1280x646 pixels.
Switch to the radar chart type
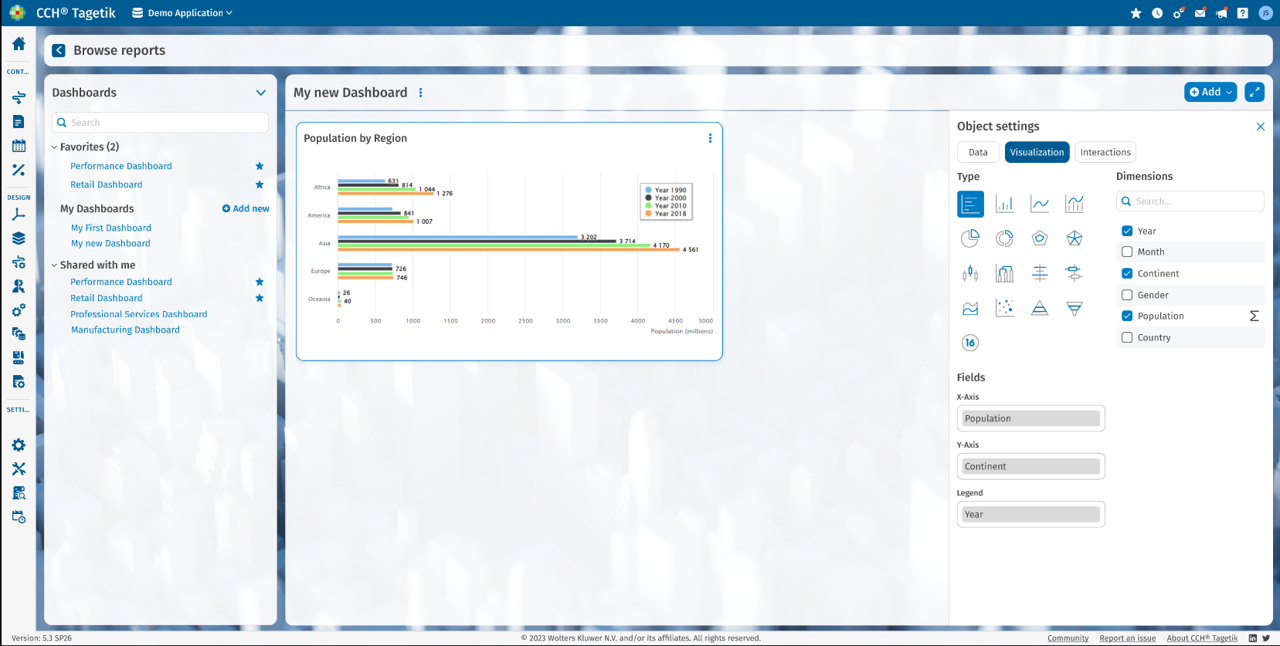pos(1040,238)
